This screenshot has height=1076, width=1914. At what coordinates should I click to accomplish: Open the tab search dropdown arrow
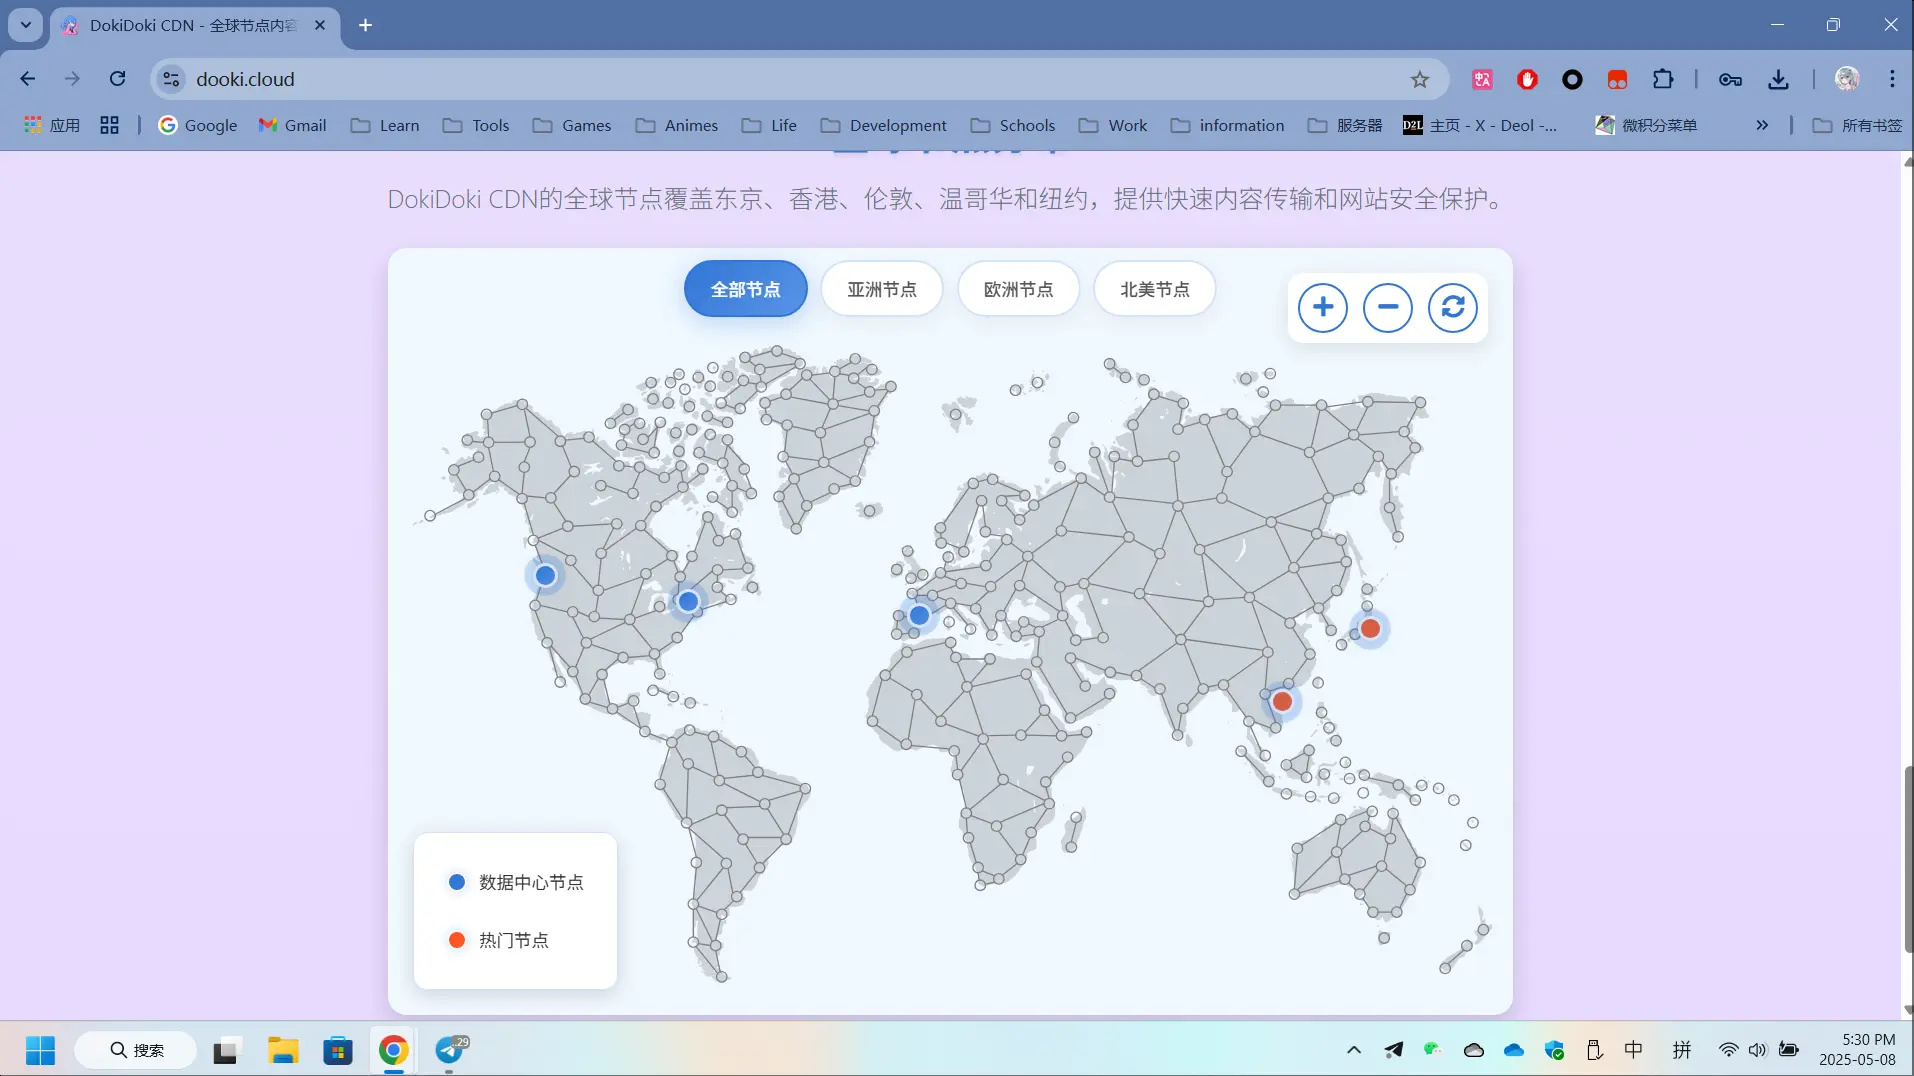tap(25, 25)
